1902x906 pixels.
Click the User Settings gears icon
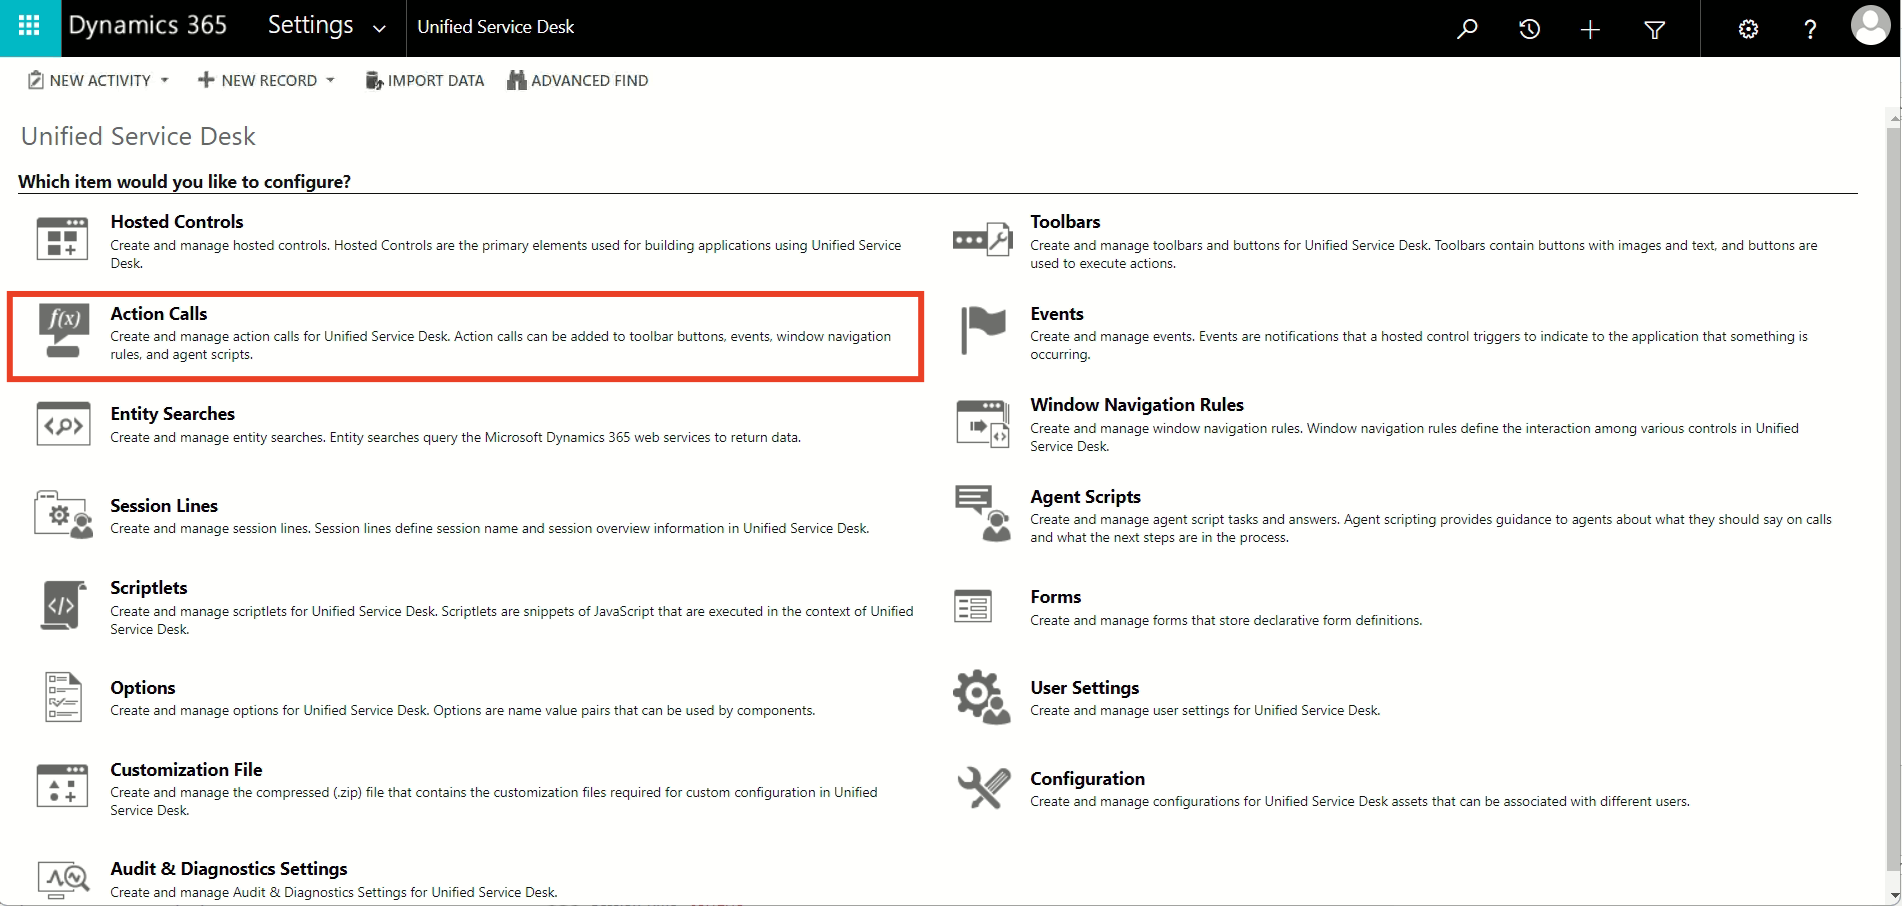click(x=982, y=696)
